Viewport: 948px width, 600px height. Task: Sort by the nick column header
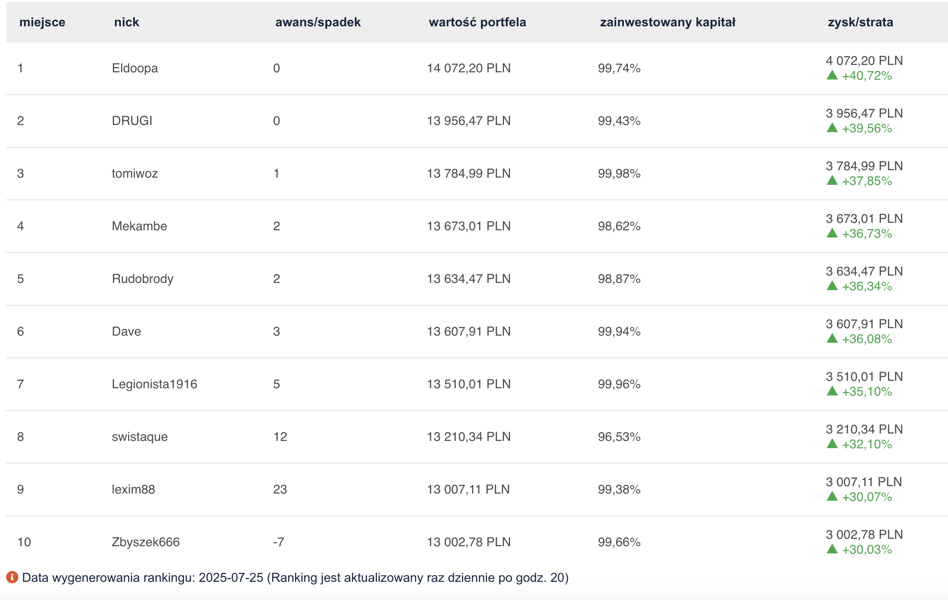[126, 22]
